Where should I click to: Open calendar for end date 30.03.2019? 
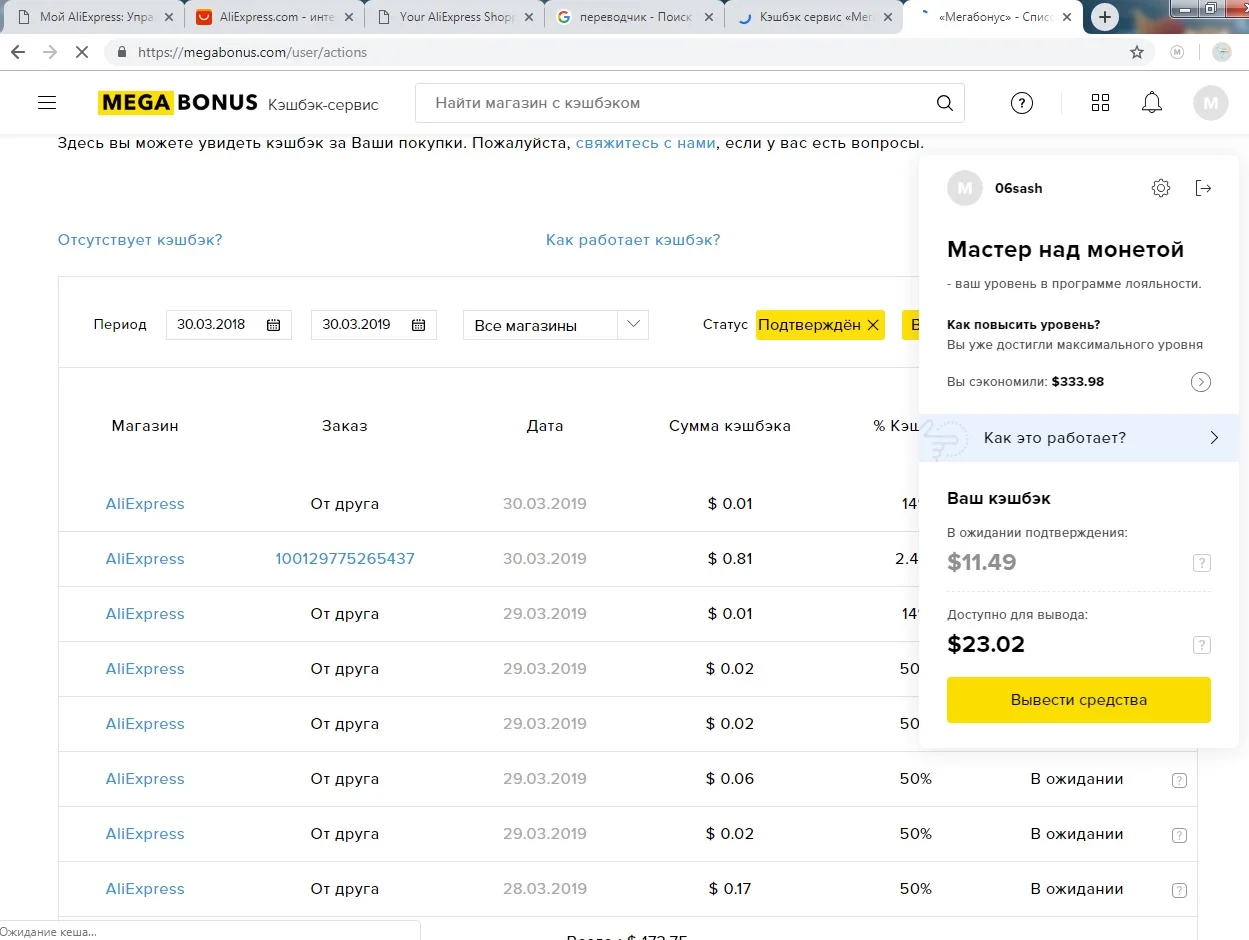[418, 325]
